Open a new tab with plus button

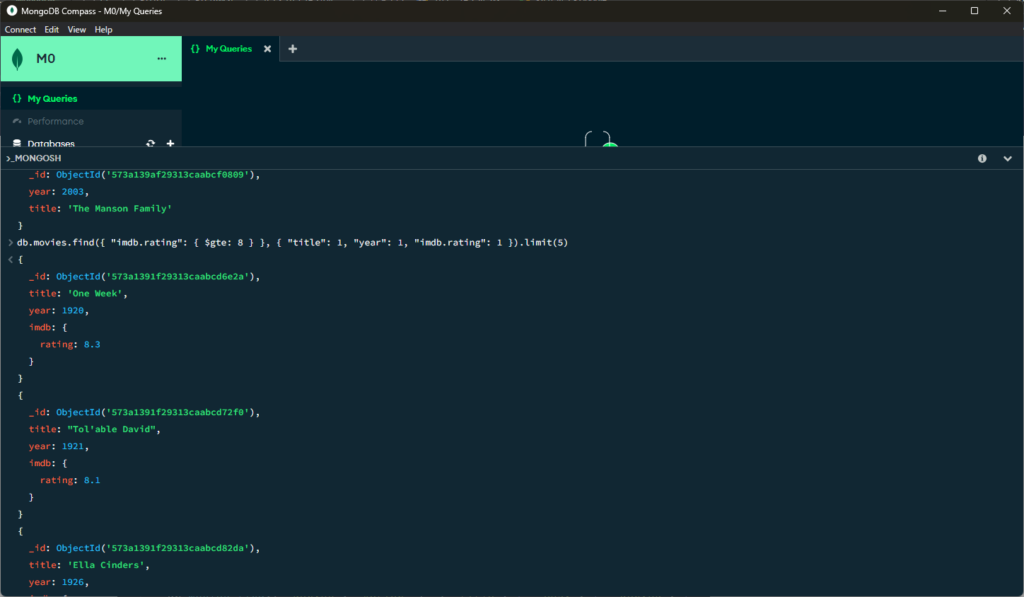(x=293, y=49)
